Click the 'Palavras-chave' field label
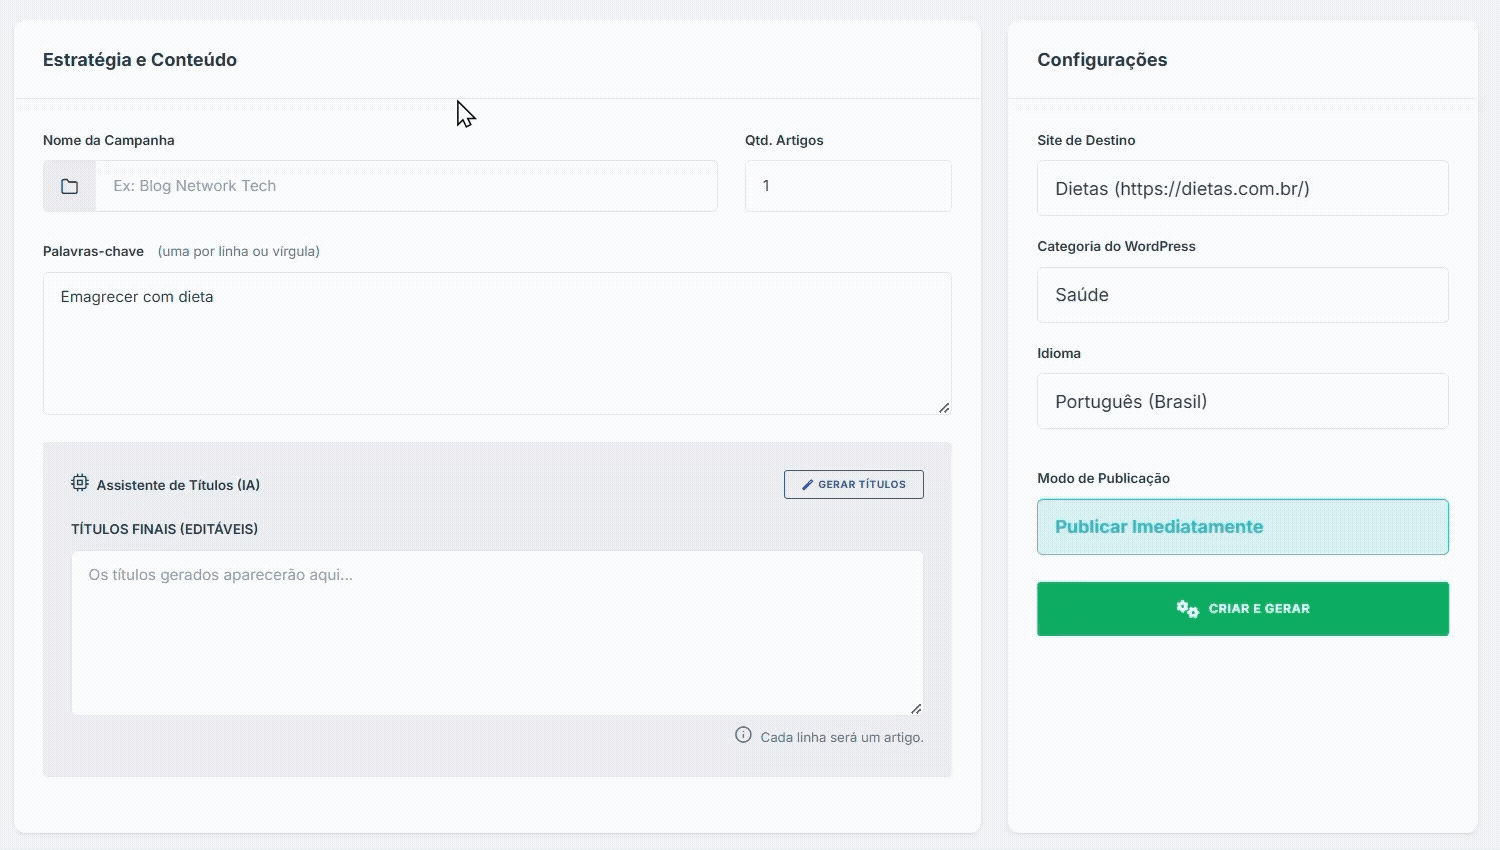The height and width of the screenshot is (850, 1500). click(93, 252)
